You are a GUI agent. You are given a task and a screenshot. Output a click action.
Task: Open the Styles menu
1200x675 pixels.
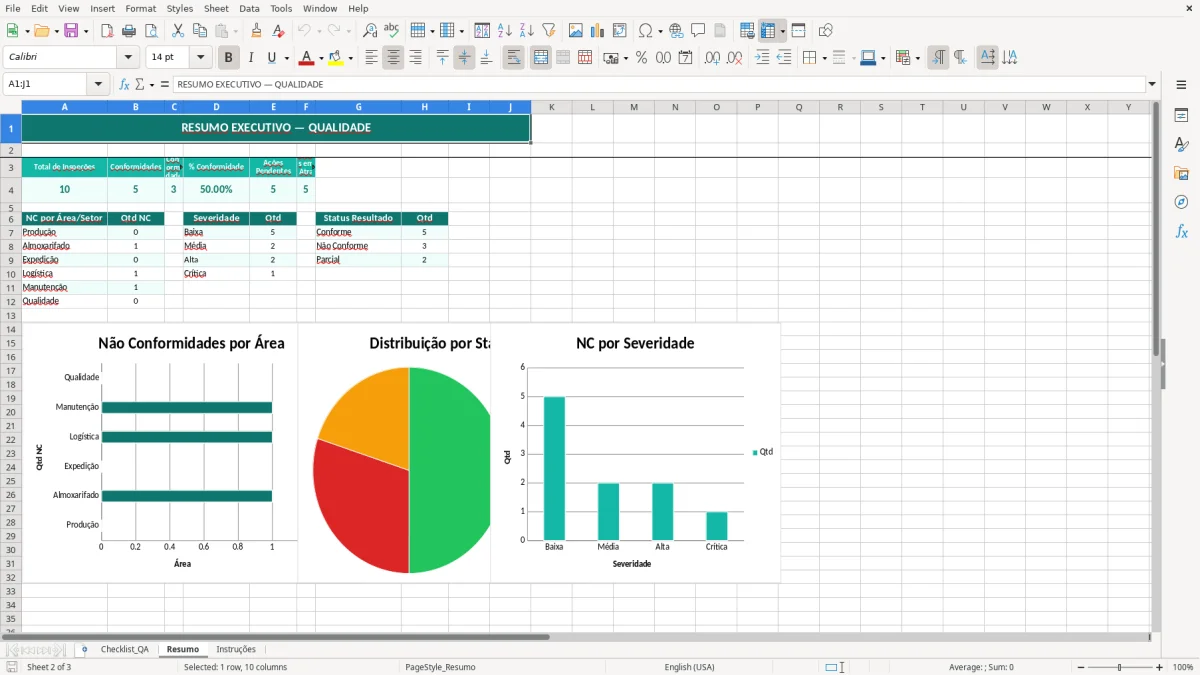[180, 8]
